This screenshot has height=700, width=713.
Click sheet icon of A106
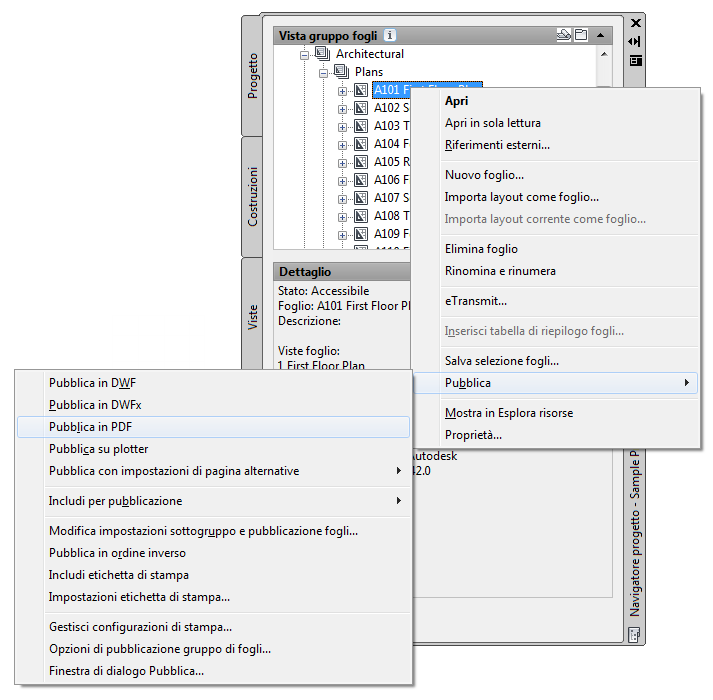tap(361, 180)
